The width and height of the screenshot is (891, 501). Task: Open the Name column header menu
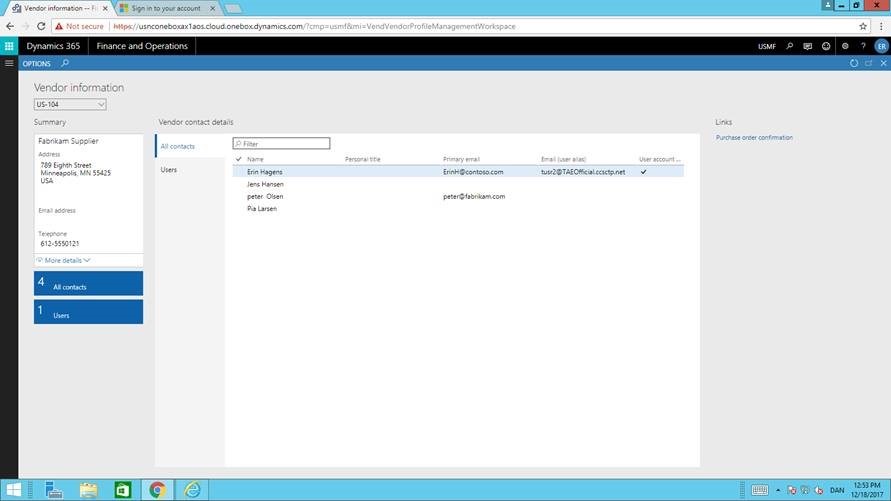[255, 159]
